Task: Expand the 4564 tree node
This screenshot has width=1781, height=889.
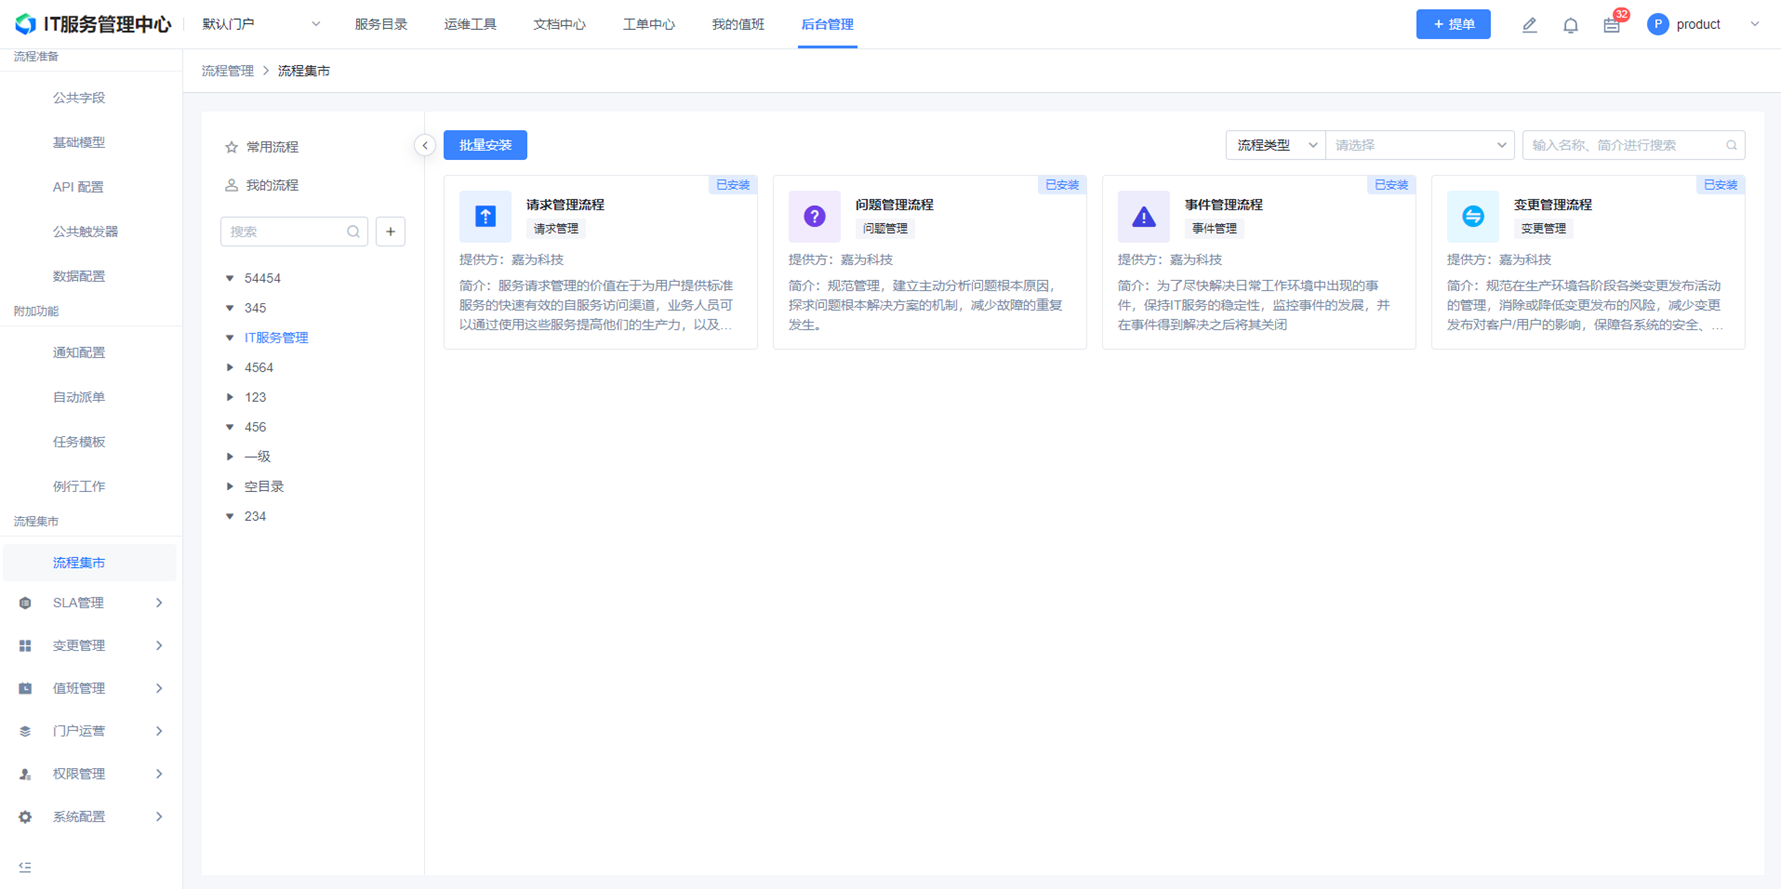Action: pyautogui.click(x=230, y=368)
